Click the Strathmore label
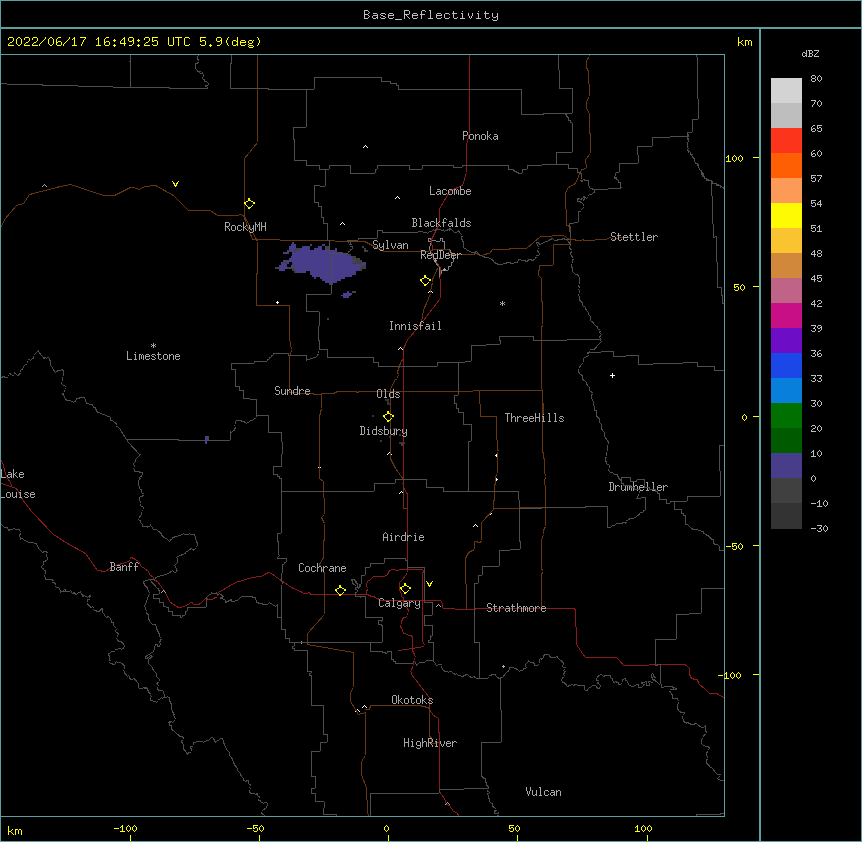This screenshot has width=862, height=842. tap(516, 608)
